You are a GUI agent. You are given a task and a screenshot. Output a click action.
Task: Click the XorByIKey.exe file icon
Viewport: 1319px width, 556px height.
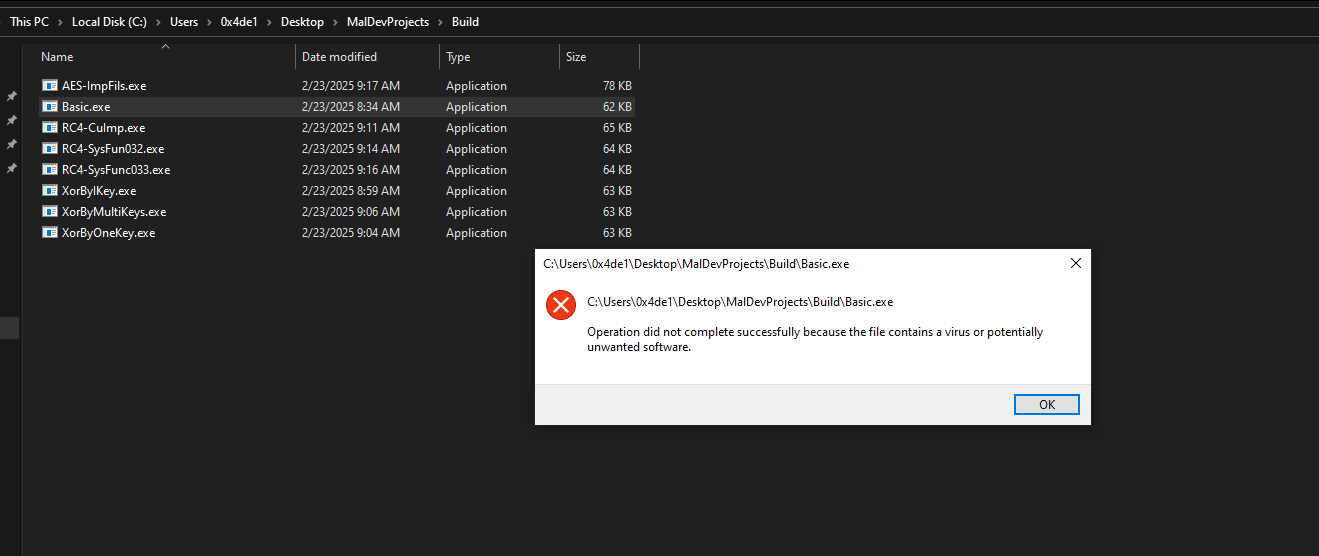[50, 191]
